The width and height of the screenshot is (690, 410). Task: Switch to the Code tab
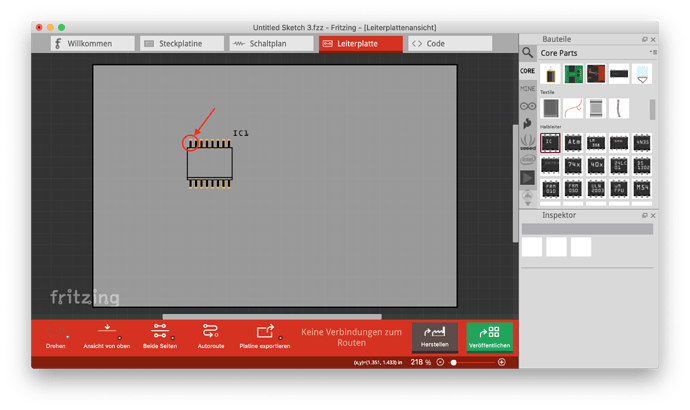click(x=450, y=44)
